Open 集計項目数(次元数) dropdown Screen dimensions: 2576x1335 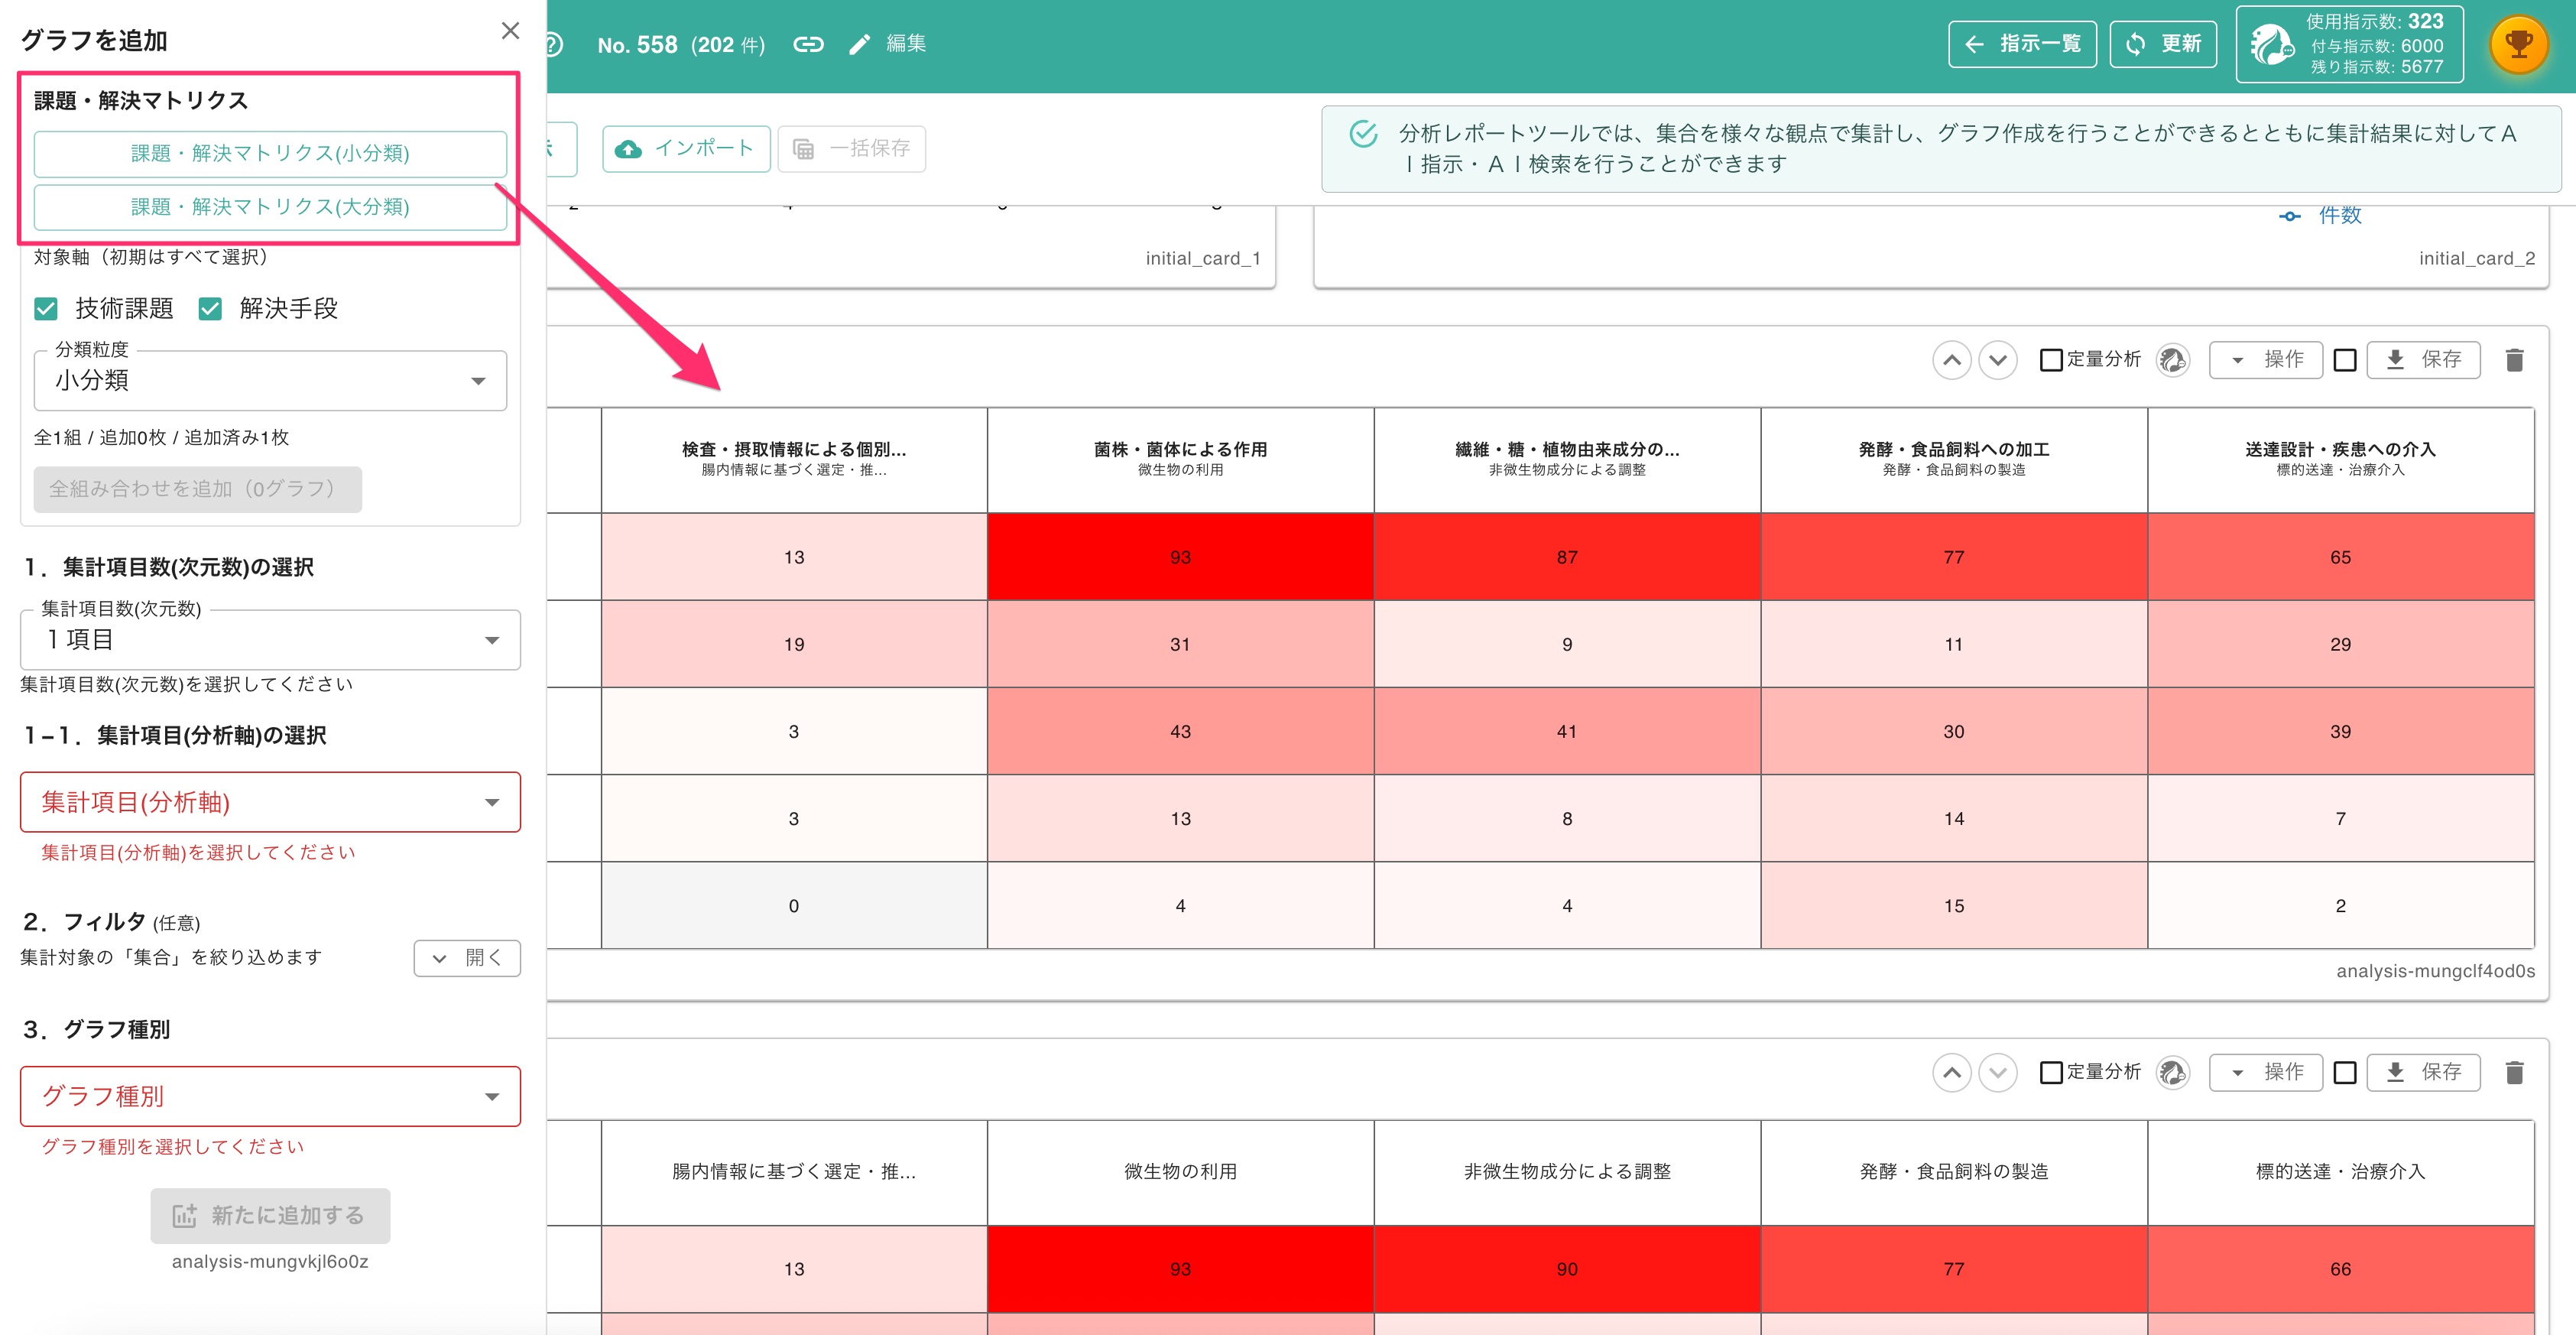point(270,640)
